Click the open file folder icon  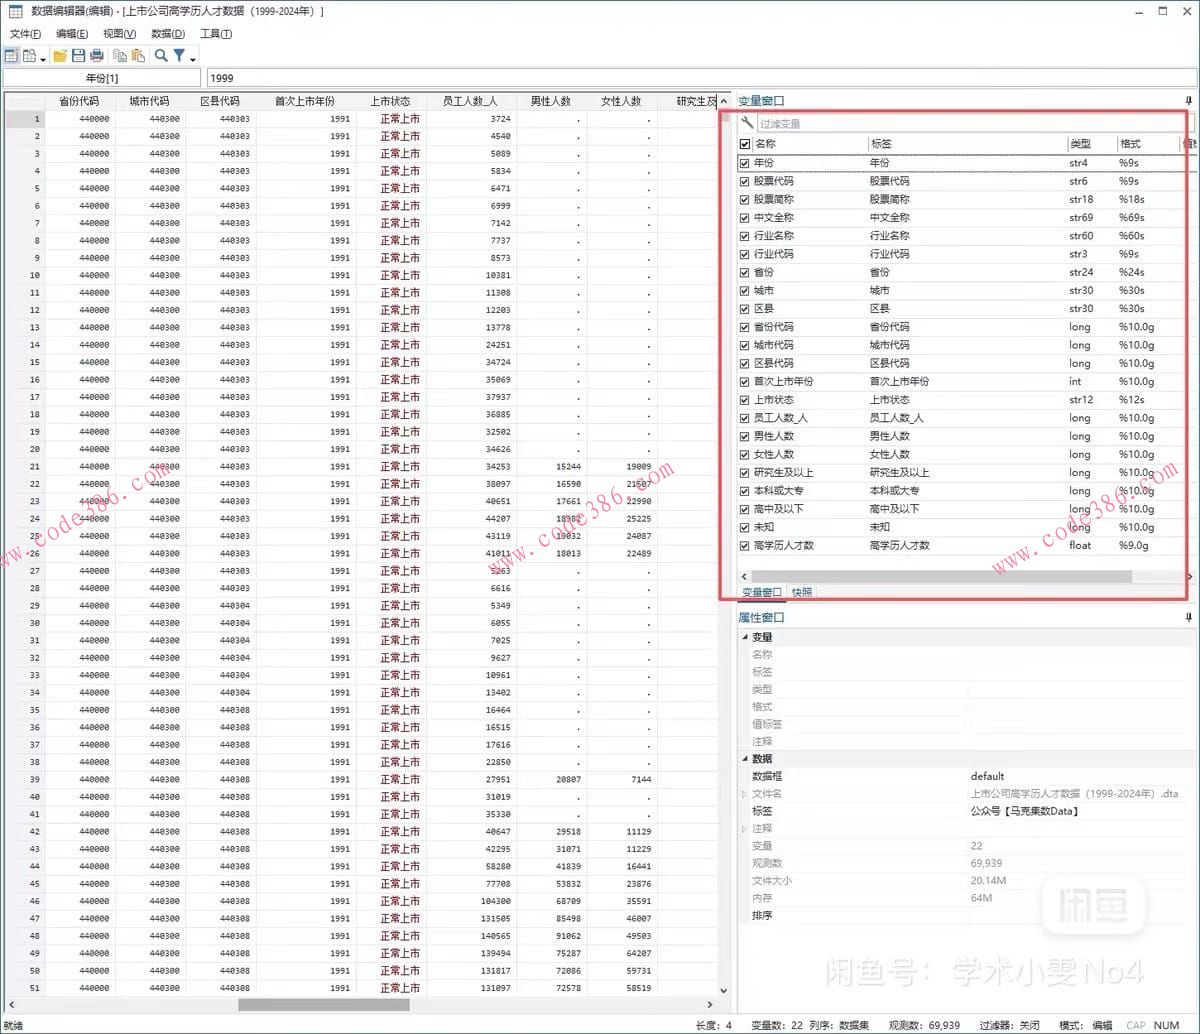point(60,56)
